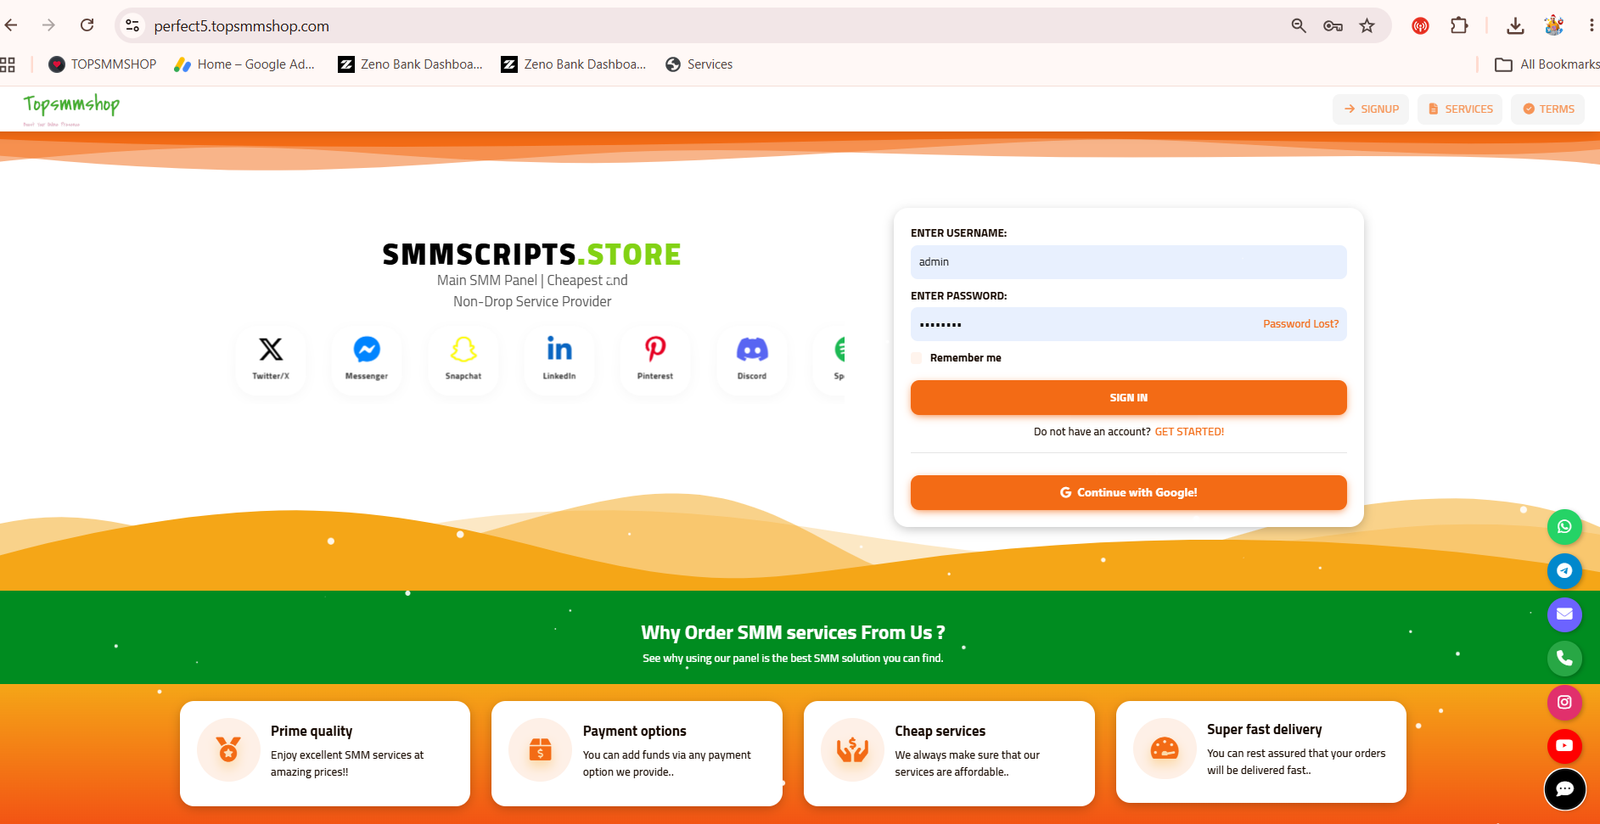Viewport: 1600px width, 824px height.
Task: Open the floating email envelope button
Action: point(1564,614)
